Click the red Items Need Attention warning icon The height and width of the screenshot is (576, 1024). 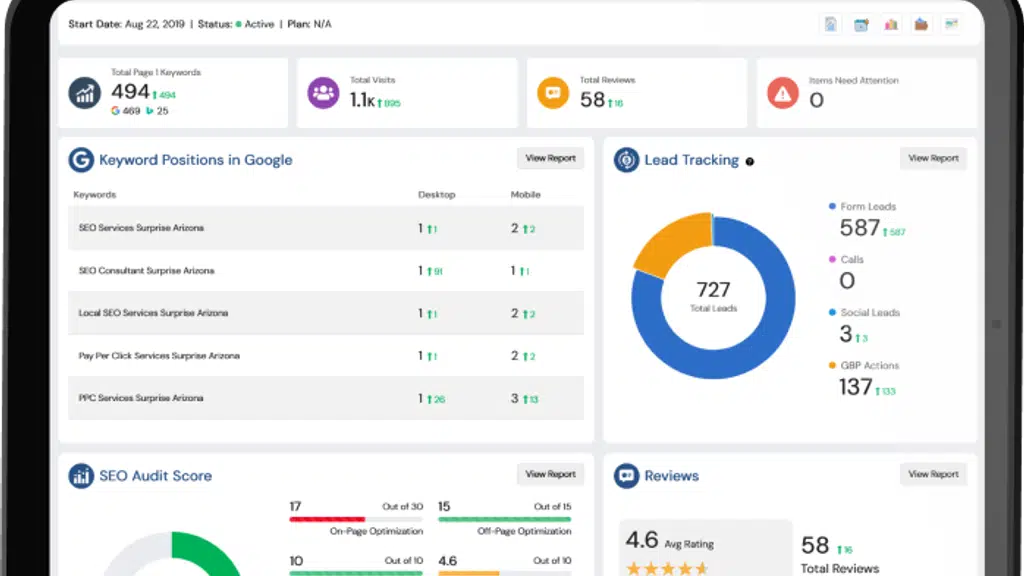(x=783, y=93)
